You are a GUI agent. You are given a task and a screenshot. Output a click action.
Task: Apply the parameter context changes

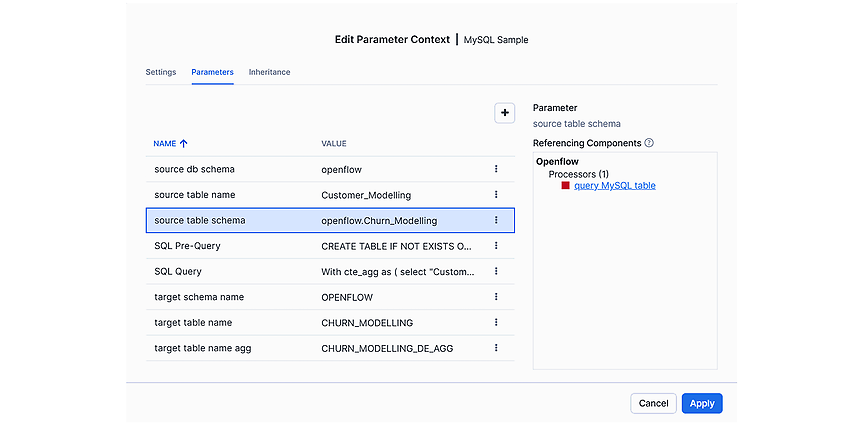[702, 403]
